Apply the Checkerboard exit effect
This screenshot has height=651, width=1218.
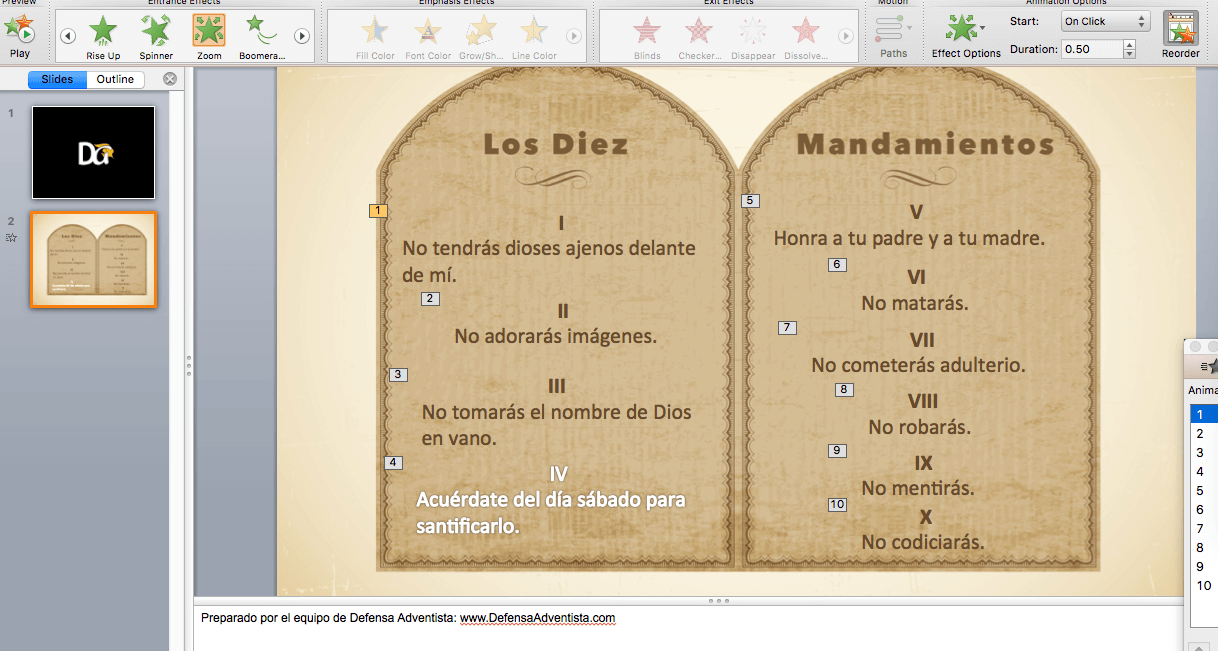click(700, 37)
